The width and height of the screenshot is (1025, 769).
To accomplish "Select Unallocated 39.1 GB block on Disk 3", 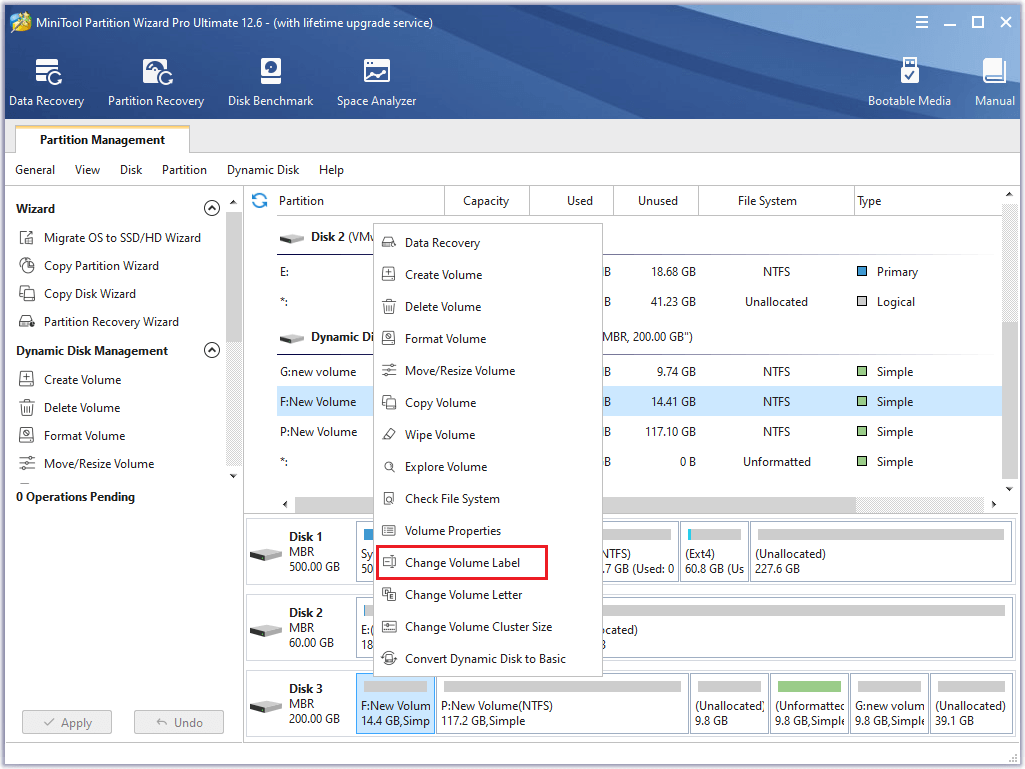I will [971, 704].
